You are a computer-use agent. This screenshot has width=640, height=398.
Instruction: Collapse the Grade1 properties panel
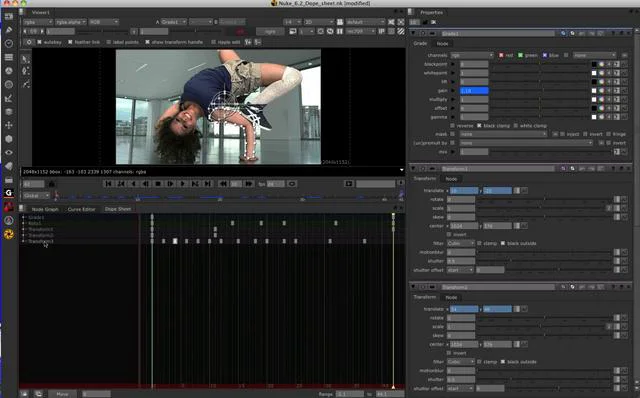(x=413, y=33)
